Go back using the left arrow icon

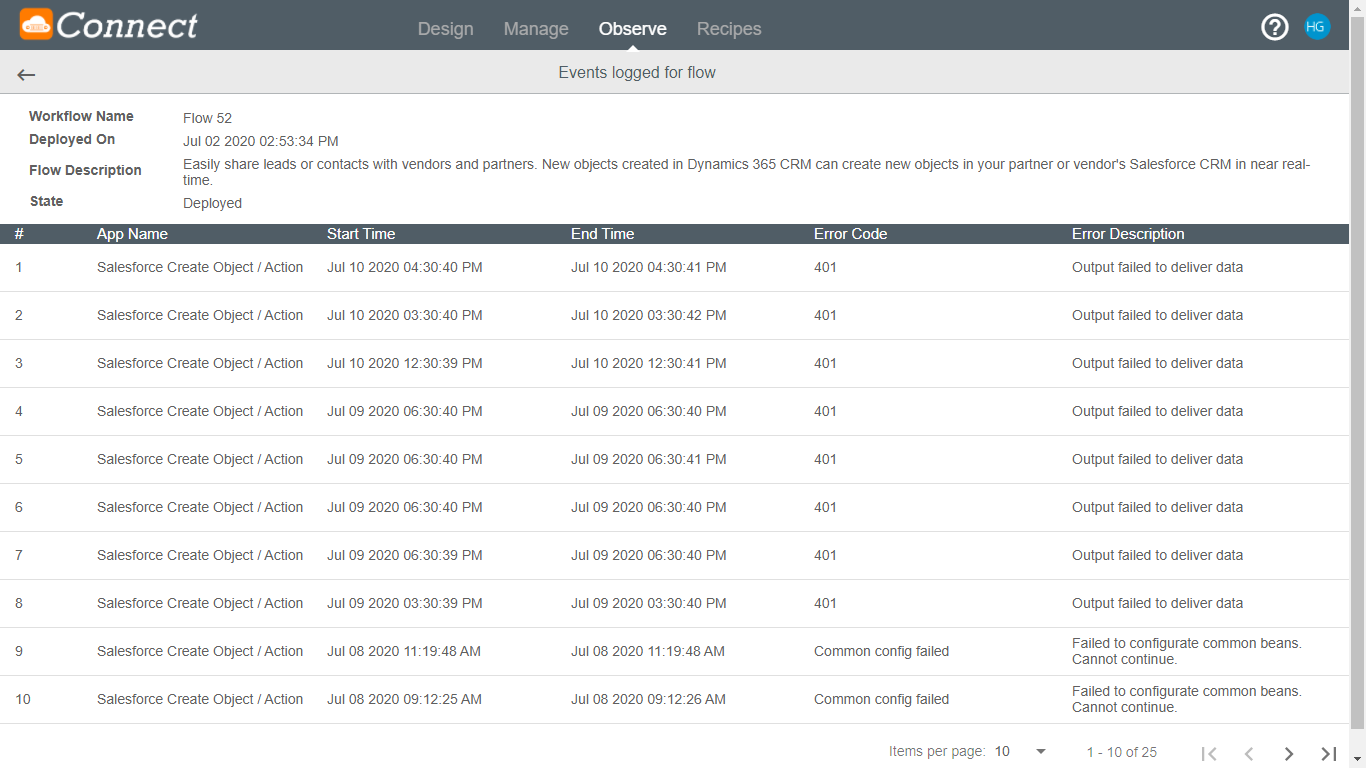pos(26,74)
